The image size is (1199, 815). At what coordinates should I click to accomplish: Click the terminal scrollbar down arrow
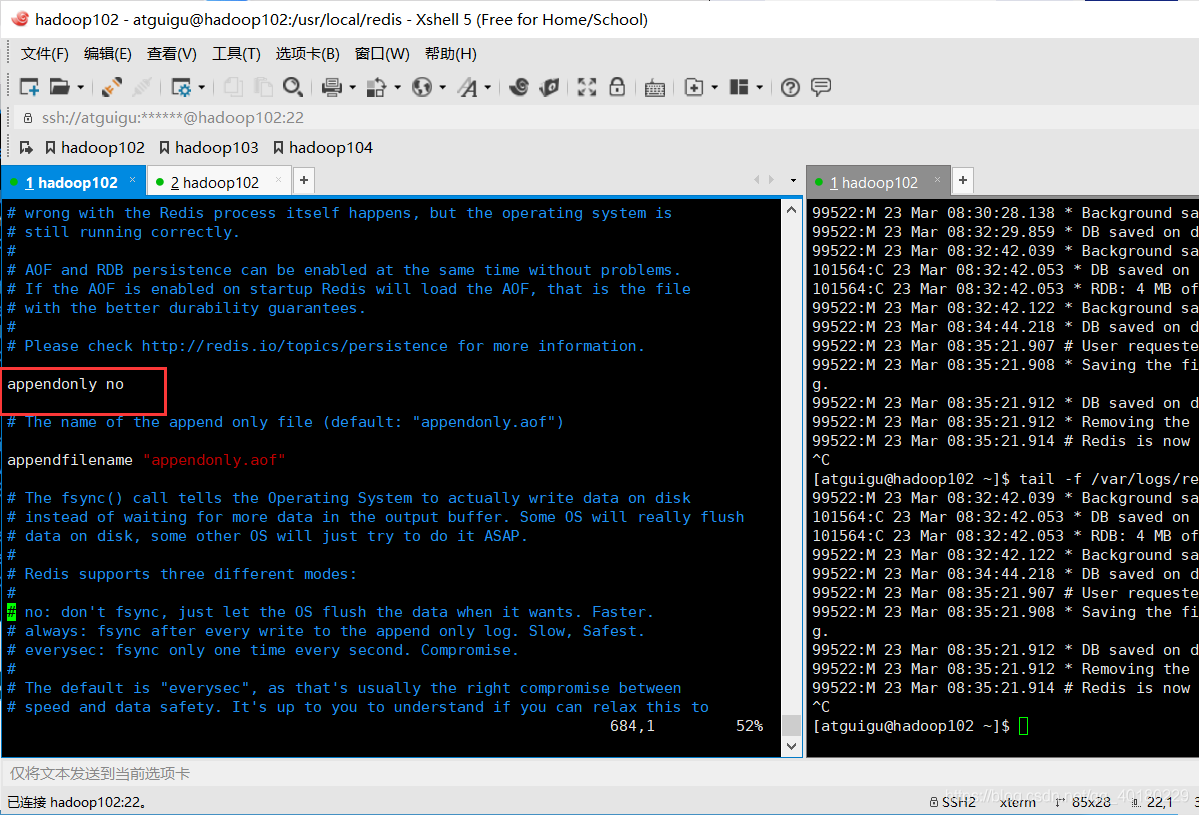click(x=791, y=746)
